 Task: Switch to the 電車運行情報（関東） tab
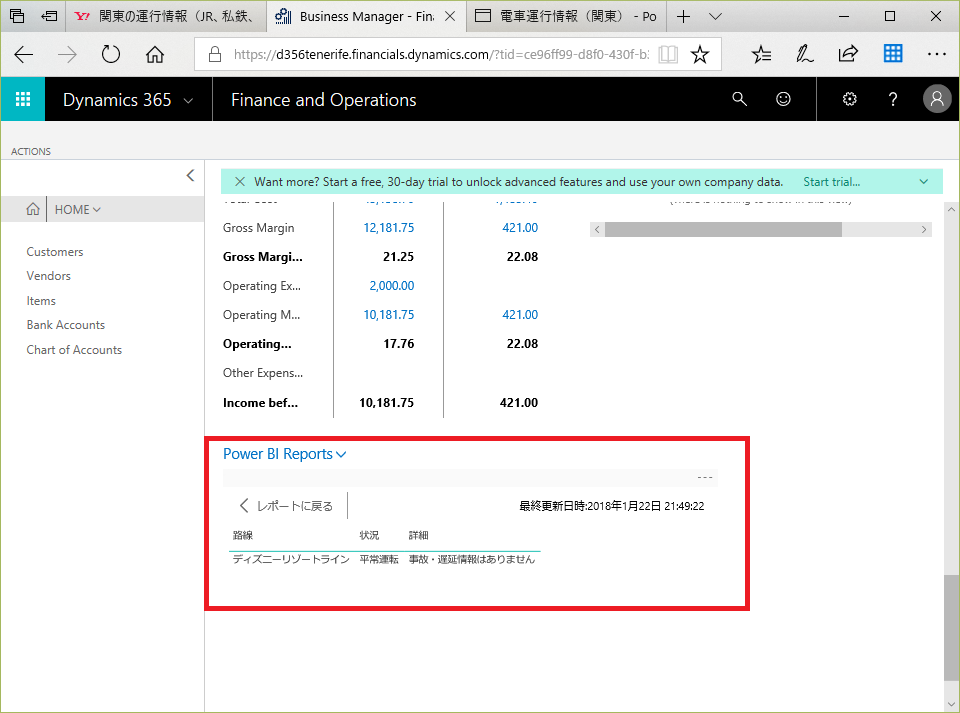pos(567,17)
